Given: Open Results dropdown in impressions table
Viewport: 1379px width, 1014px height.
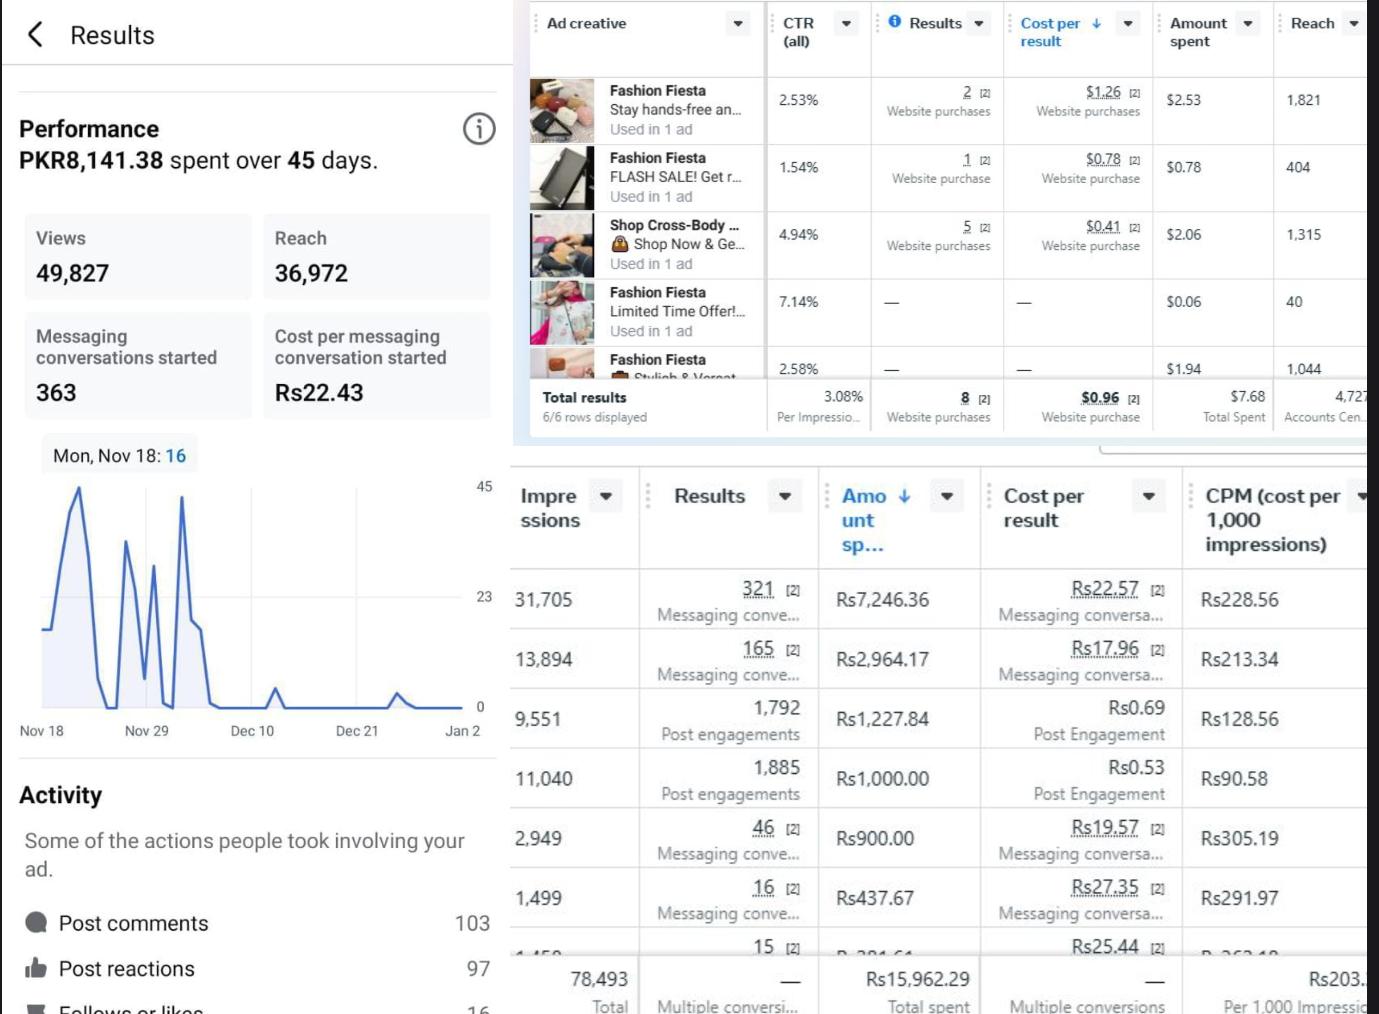Looking at the screenshot, I should point(785,496).
